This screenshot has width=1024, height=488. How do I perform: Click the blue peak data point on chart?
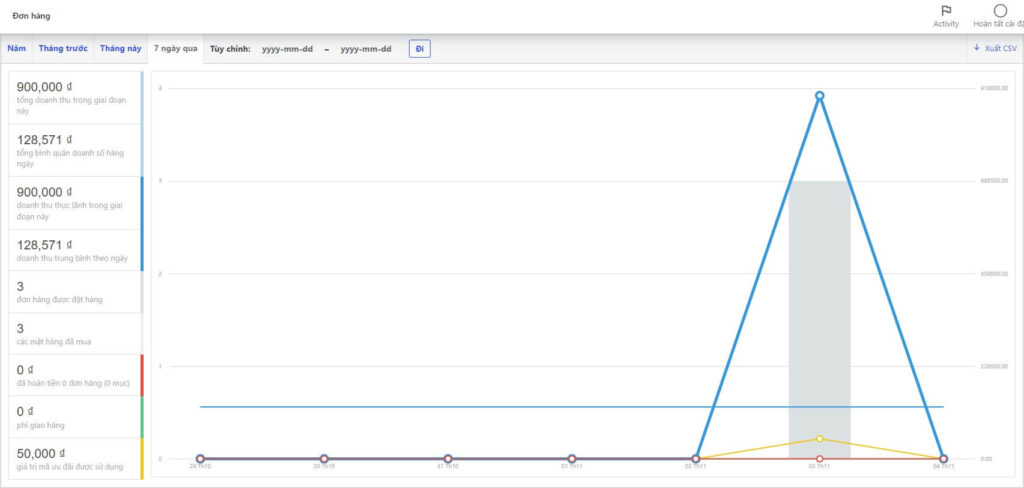819,96
